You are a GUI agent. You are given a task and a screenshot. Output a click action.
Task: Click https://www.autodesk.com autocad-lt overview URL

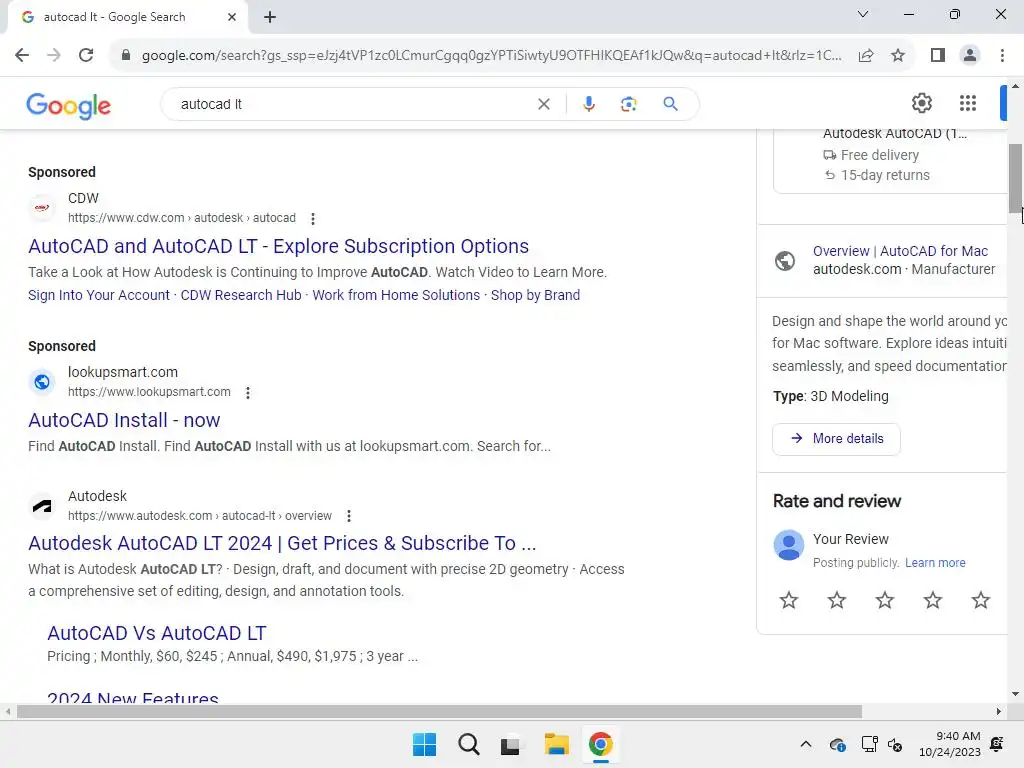click(x=200, y=516)
